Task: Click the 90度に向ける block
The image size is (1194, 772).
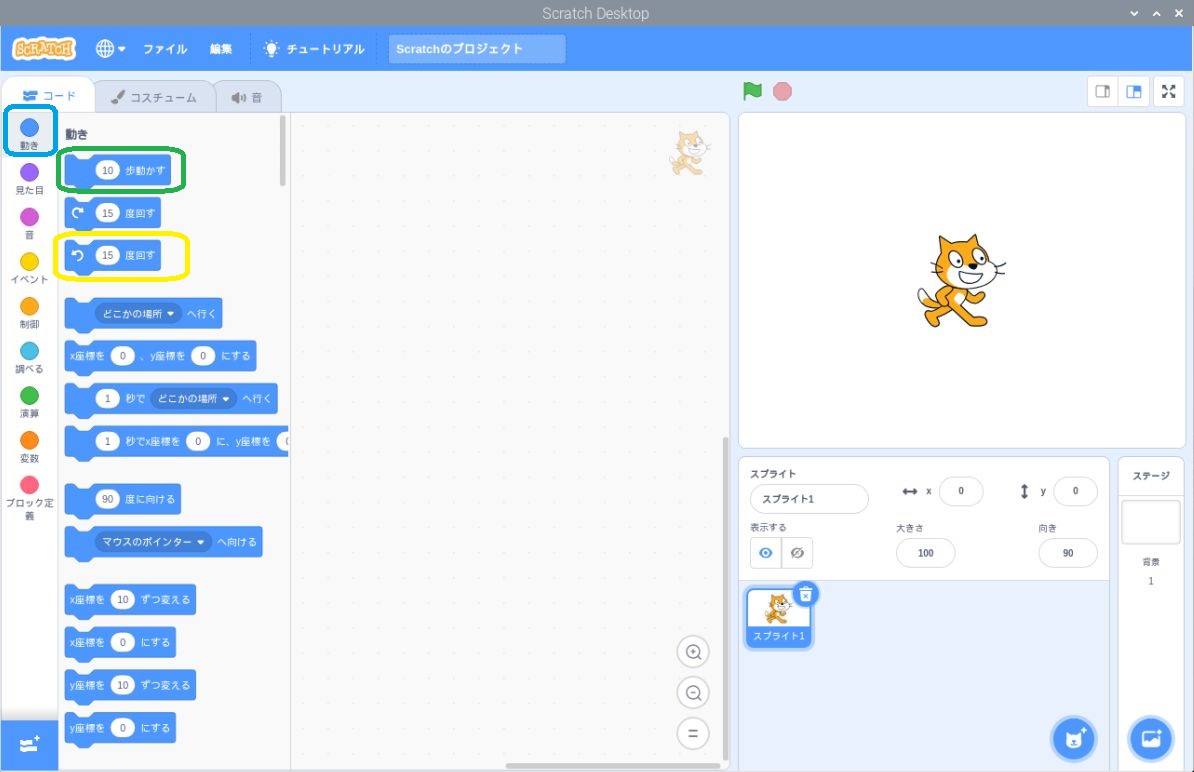Action: pyautogui.click(x=123, y=499)
